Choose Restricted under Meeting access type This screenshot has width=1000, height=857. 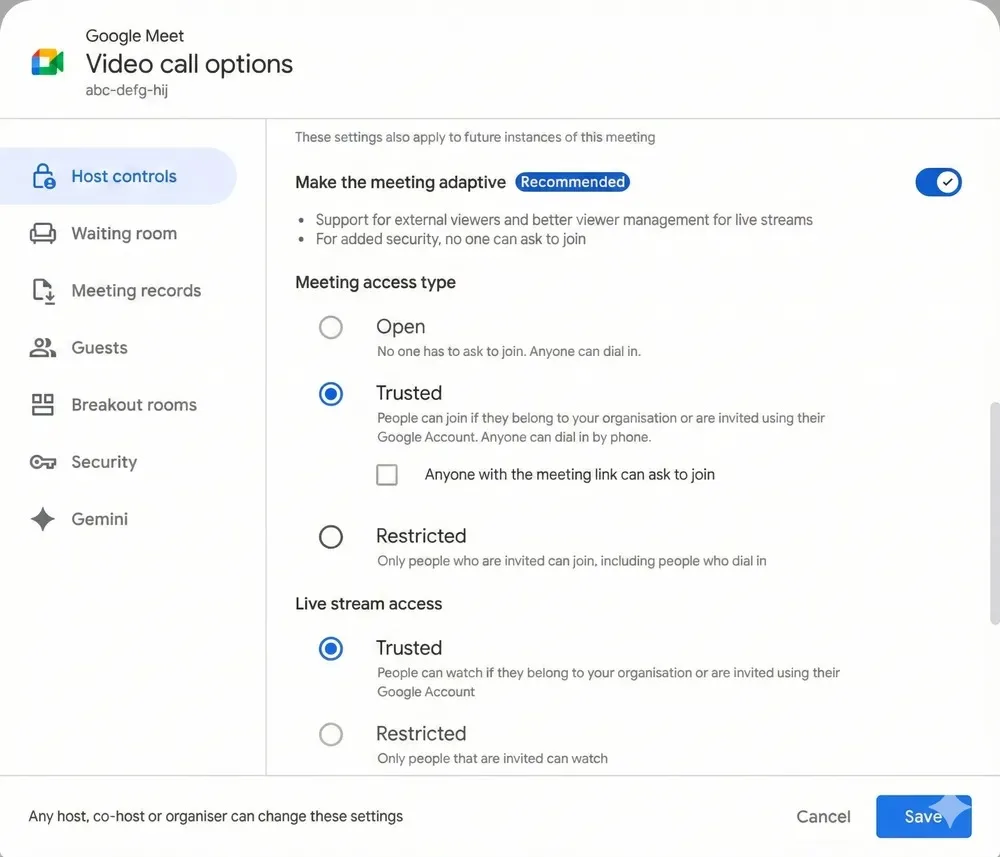coord(331,536)
